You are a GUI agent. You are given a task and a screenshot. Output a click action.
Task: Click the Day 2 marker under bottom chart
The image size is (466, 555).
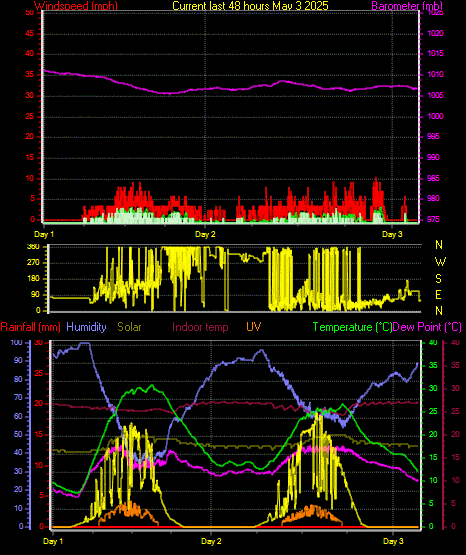coord(211,541)
